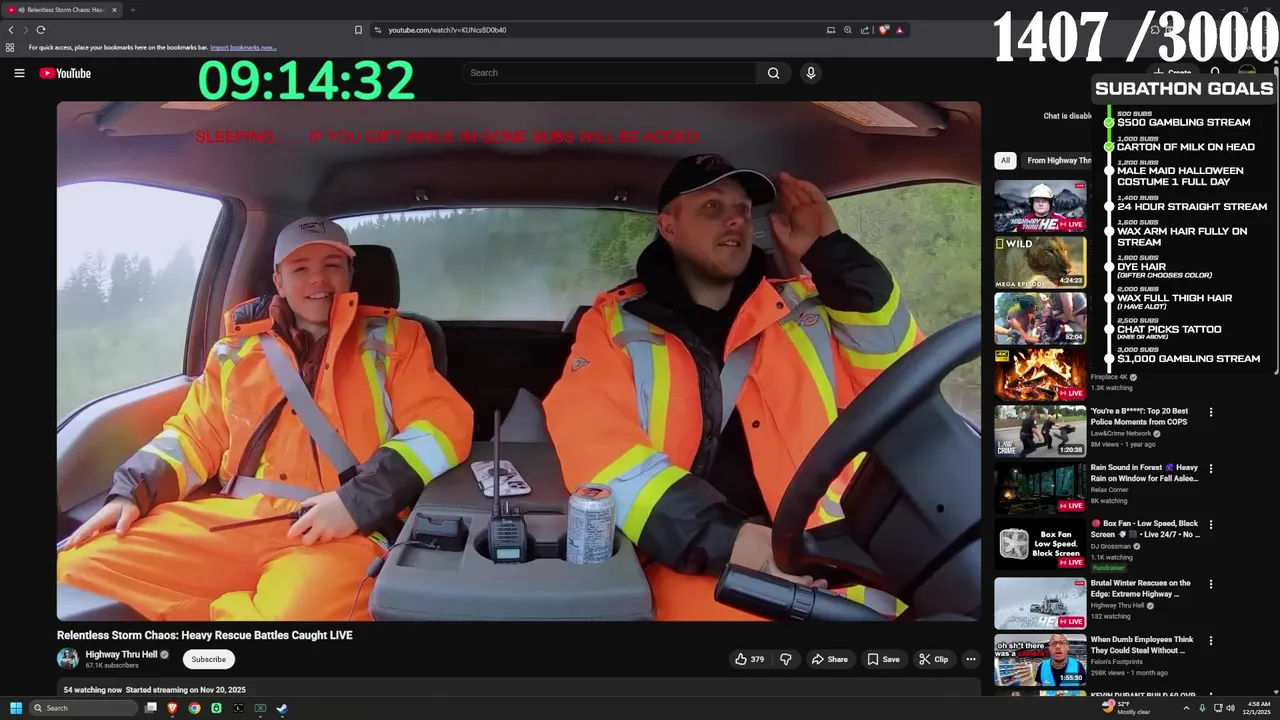Open a new browser tab
The height and width of the screenshot is (720, 1280).
pyautogui.click(x=132, y=10)
